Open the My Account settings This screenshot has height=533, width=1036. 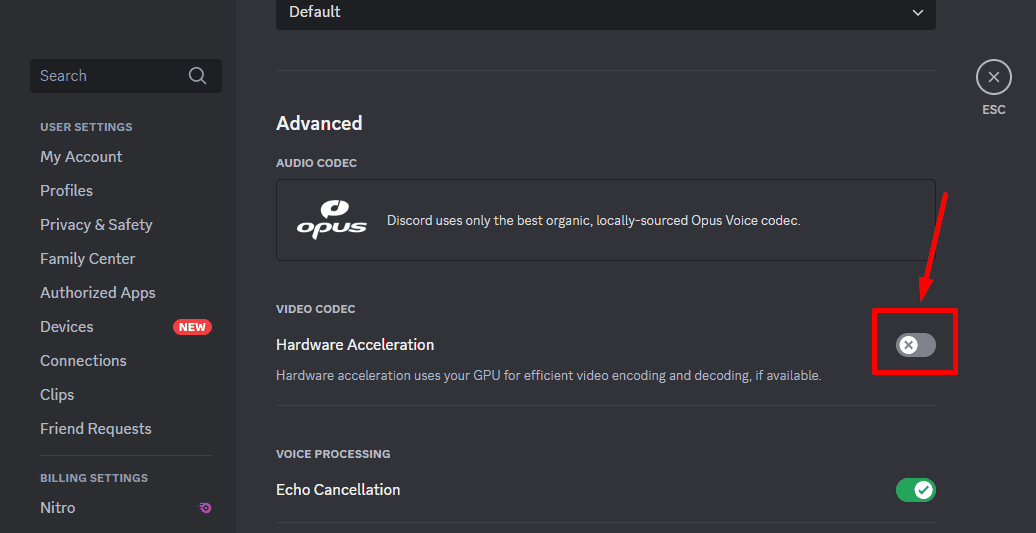(x=81, y=157)
